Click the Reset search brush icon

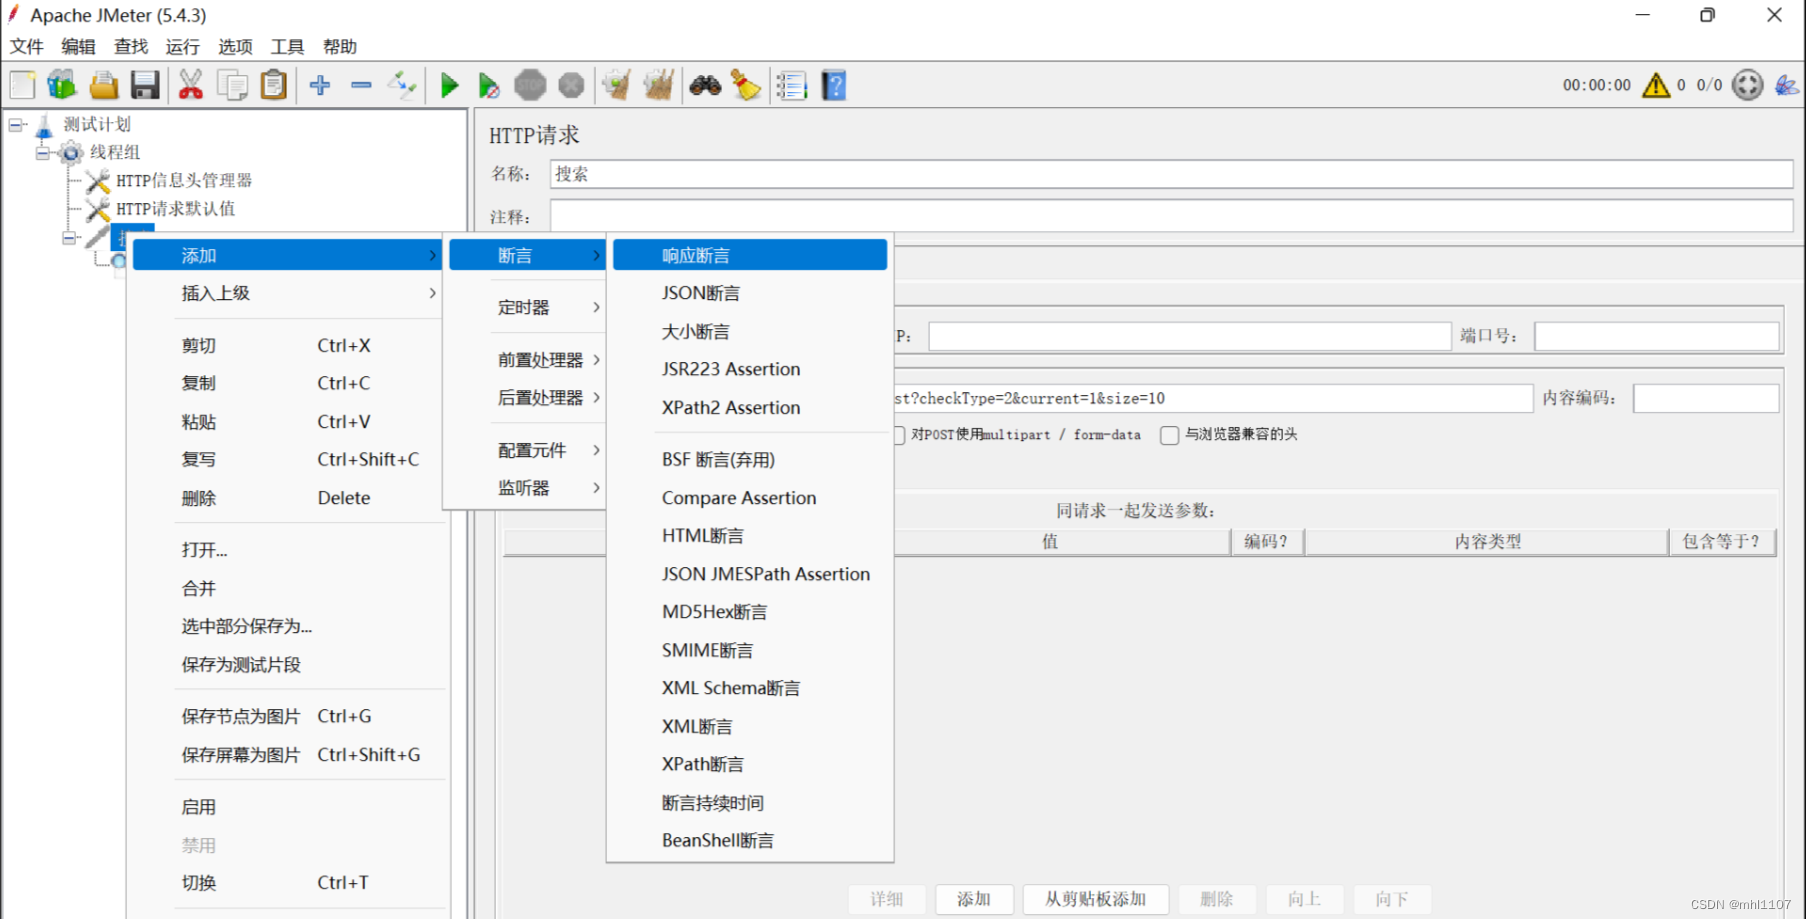(x=746, y=85)
